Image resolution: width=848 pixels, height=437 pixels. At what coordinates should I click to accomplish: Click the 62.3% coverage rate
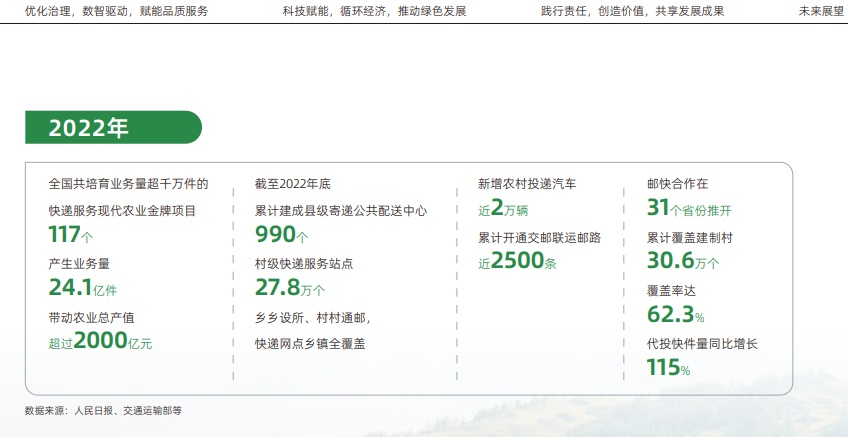click(x=676, y=316)
